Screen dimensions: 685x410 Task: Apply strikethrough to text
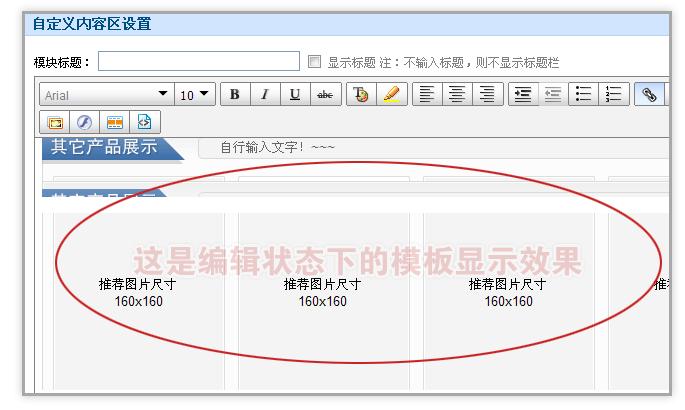325,95
